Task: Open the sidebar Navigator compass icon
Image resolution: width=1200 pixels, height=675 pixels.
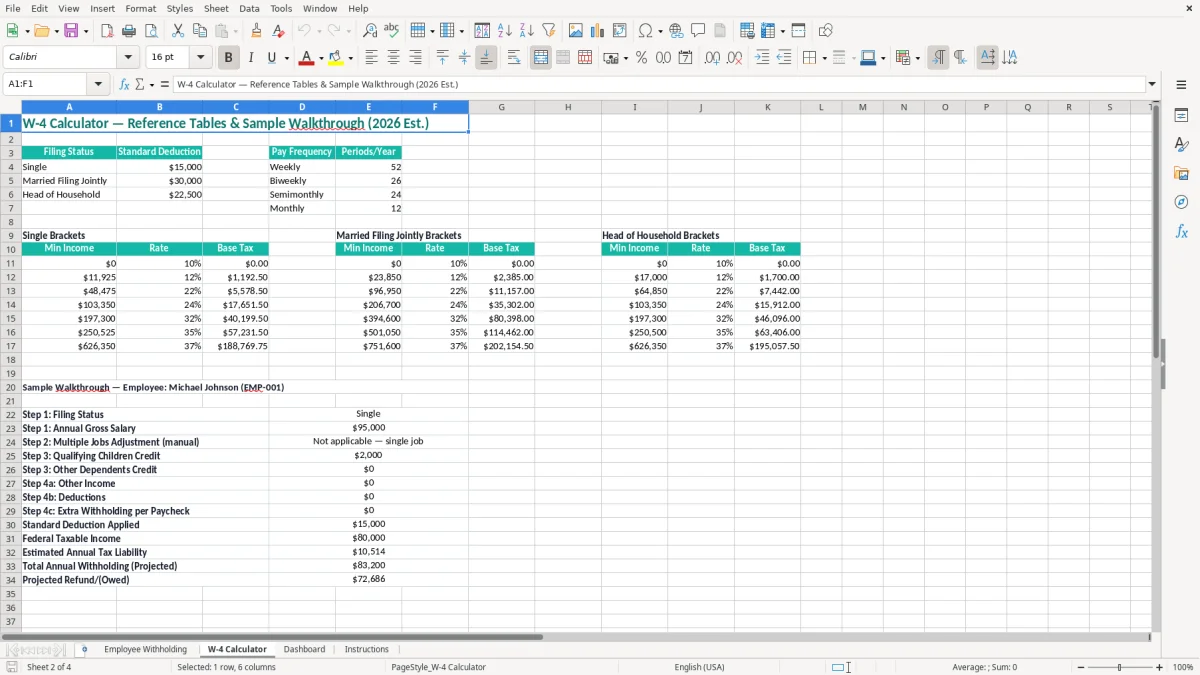Action: (1181, 203)
